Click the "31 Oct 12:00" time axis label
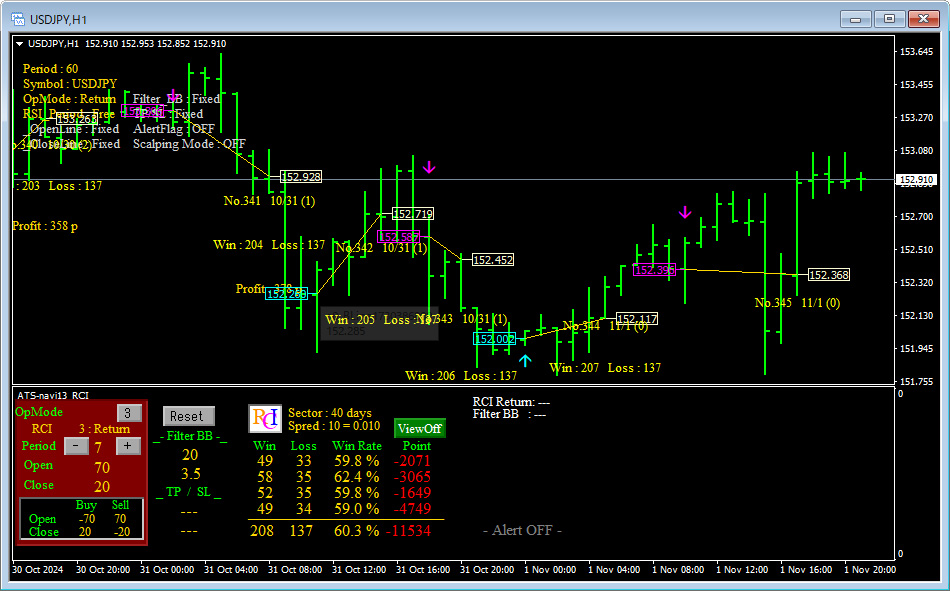Screen dimensions: 950x591 pos(359,570)
